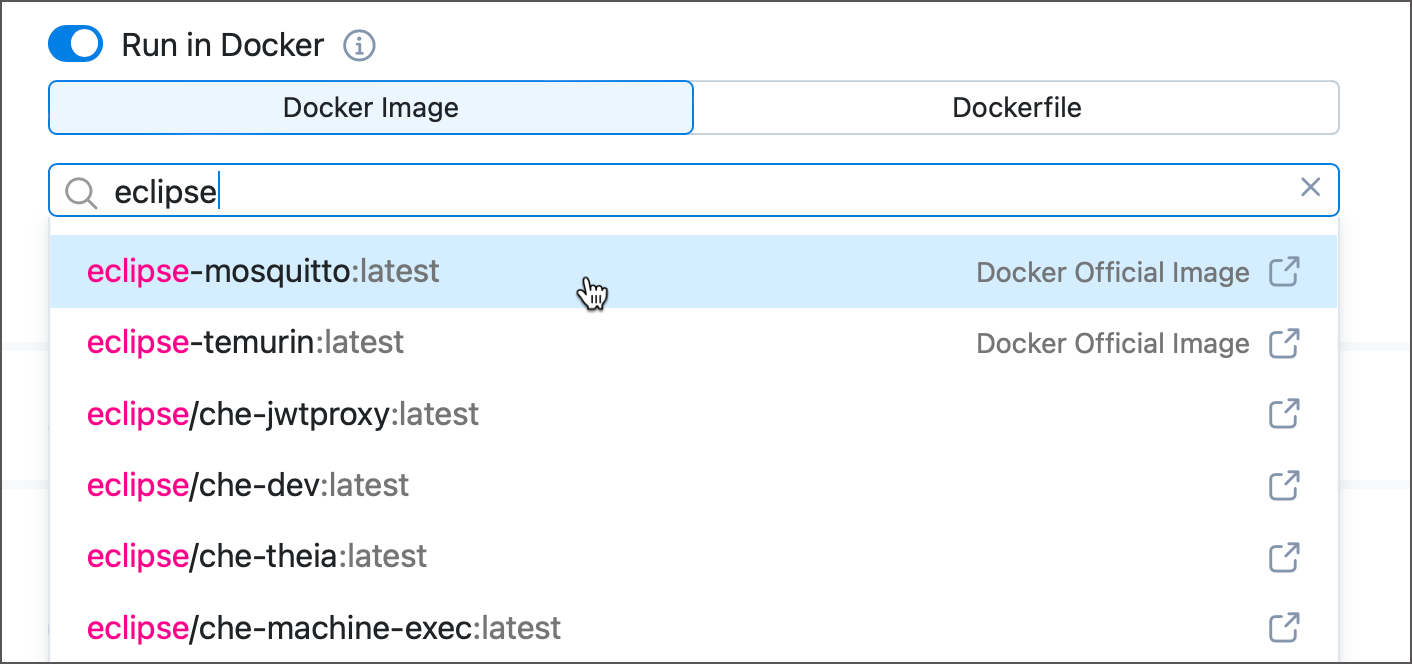Switch to the Docker Image tab
Screen dimensions: 1412x664
[370, 108]
